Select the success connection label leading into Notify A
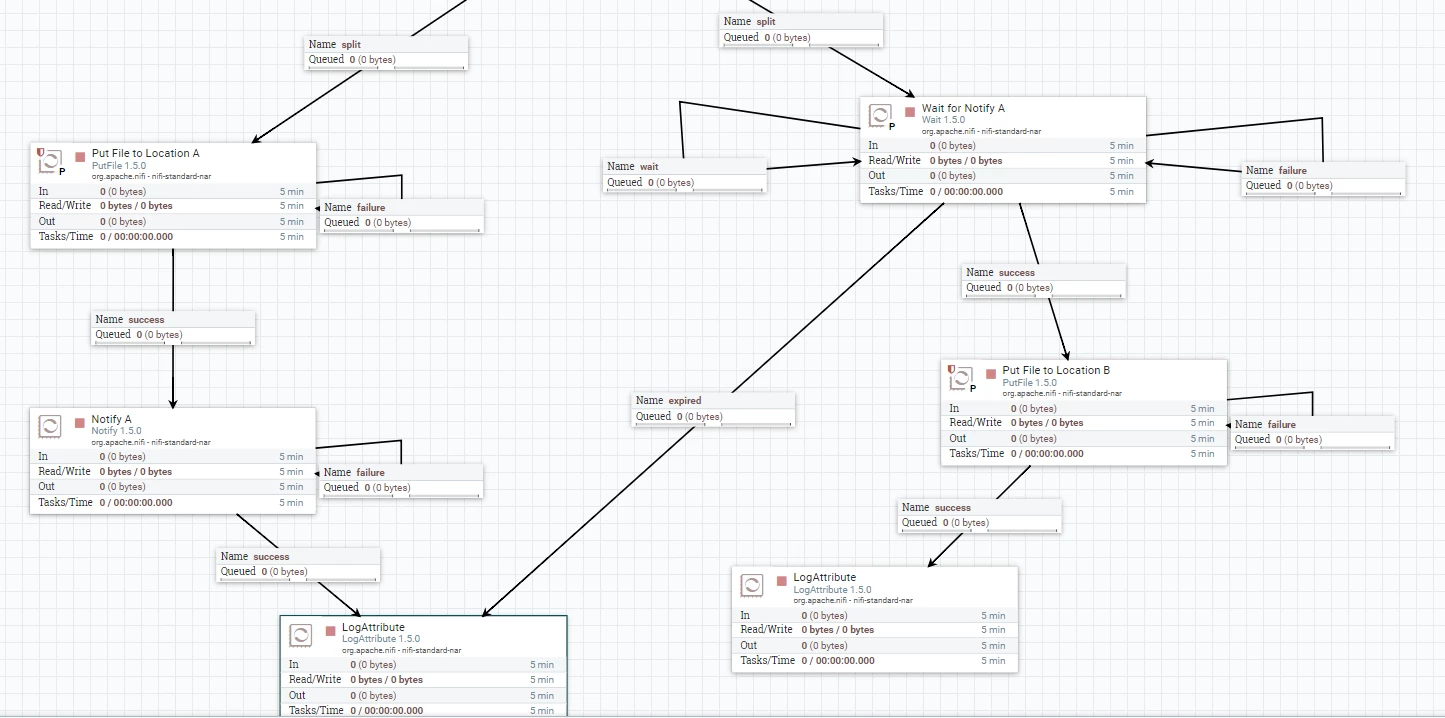1445x718 pixels. (x=173, y=327)
